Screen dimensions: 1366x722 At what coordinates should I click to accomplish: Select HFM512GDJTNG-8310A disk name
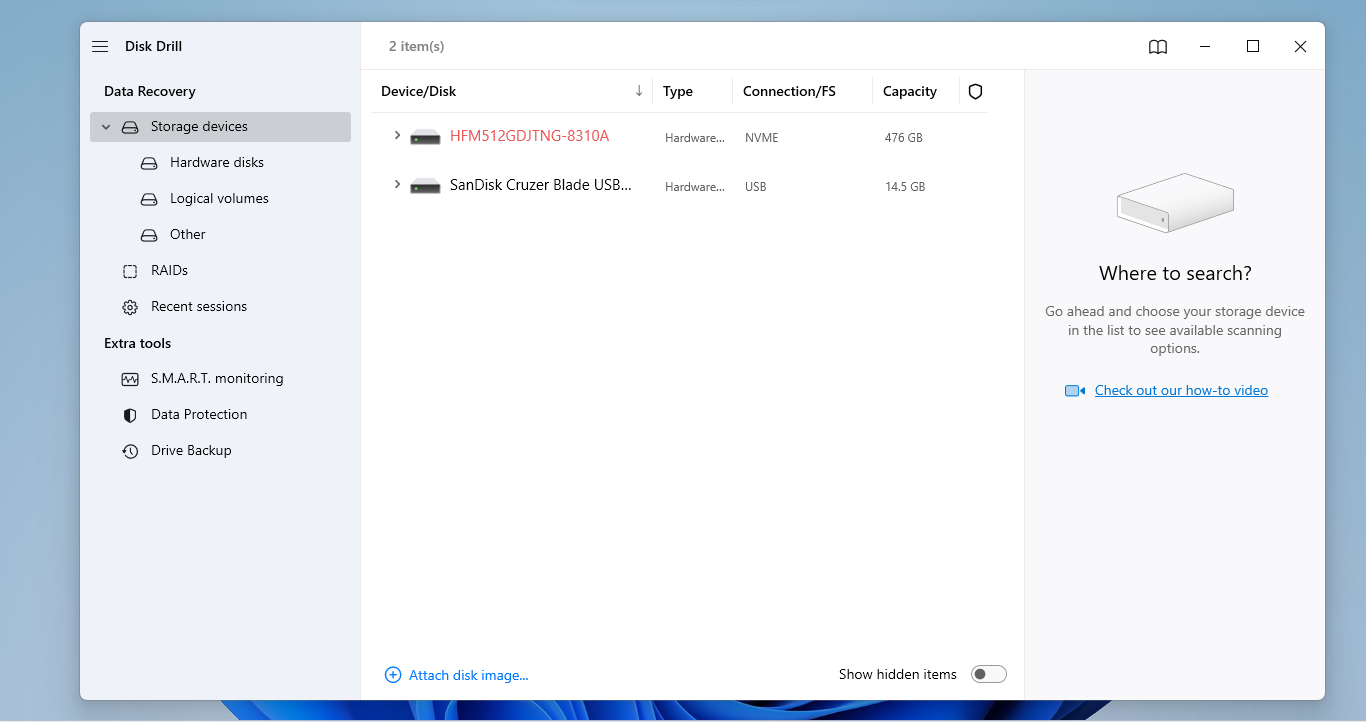click(529, 136)
